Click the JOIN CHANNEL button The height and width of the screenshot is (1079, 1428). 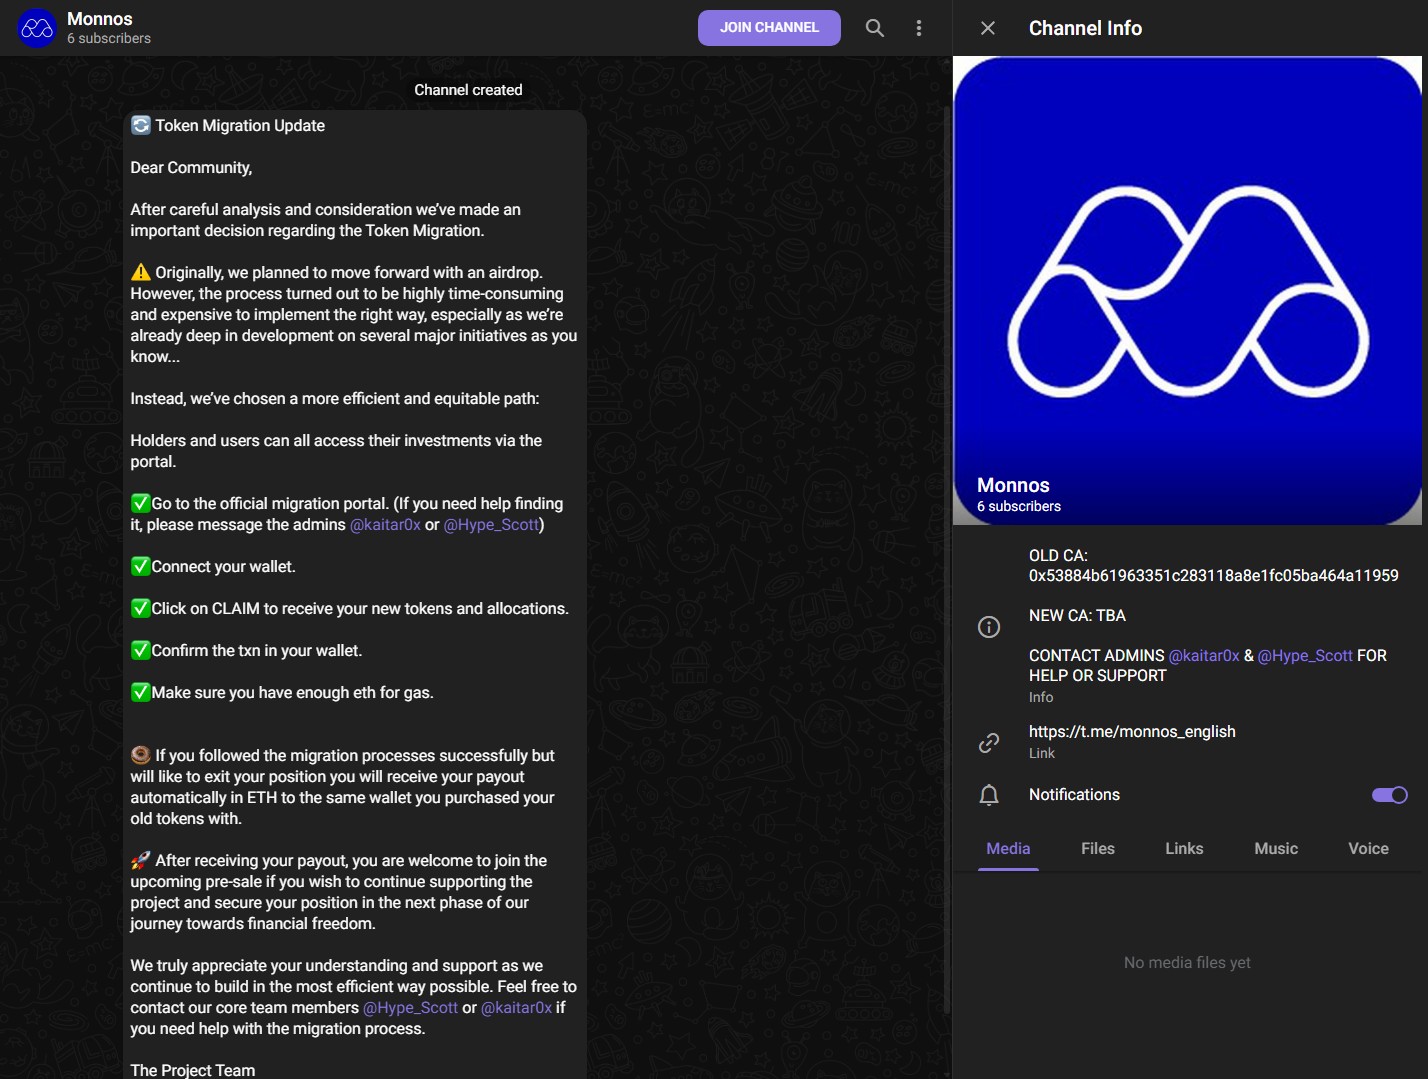pyautogui.click(x=769, y=28)
